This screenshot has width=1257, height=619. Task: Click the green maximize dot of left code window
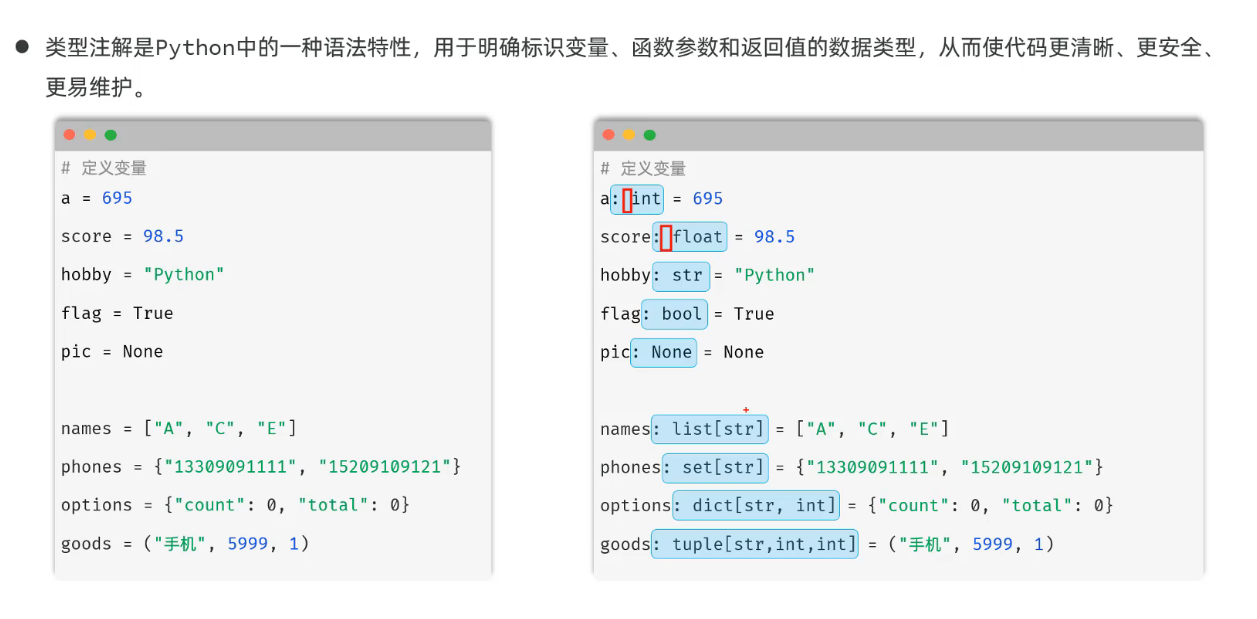(x=111, y=135)
